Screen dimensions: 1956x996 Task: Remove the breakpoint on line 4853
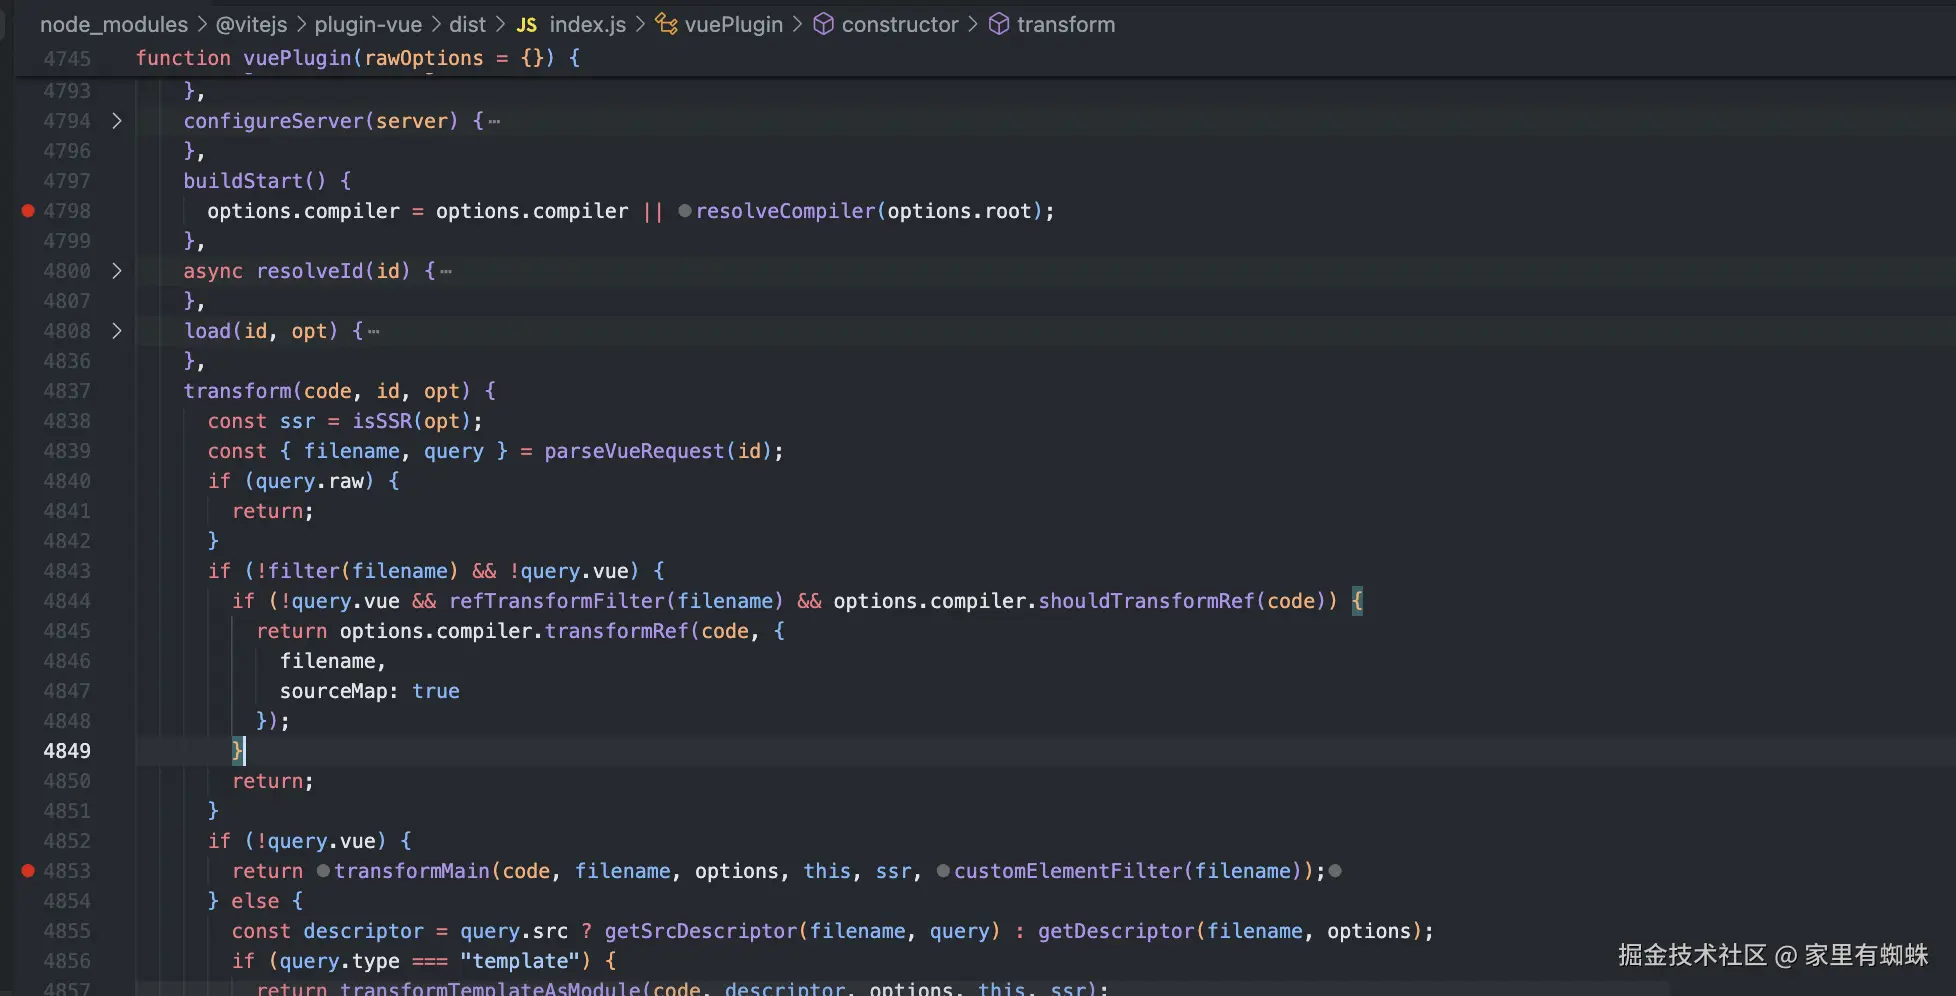click(x=28, y=871)
